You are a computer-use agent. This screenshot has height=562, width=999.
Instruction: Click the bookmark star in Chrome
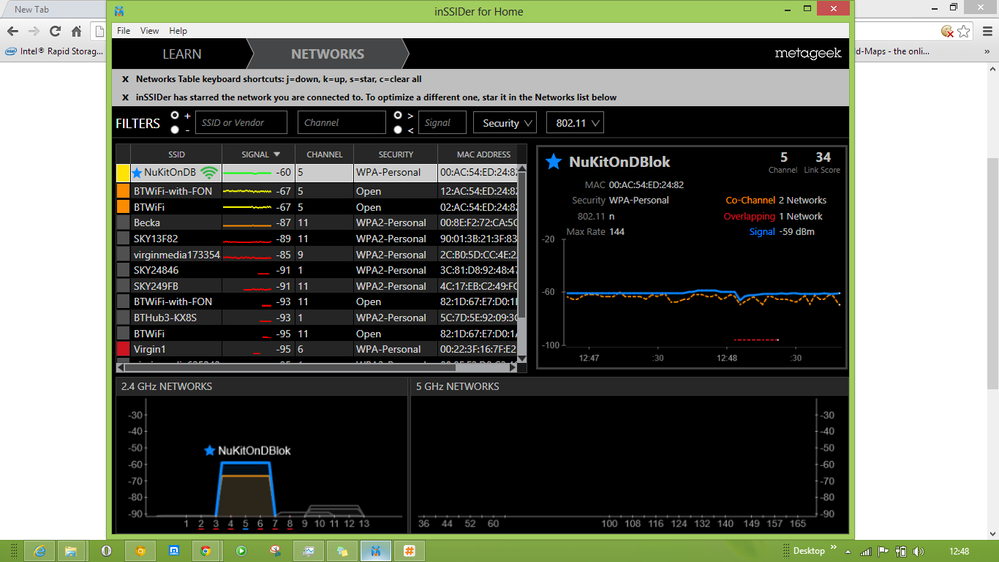[964, 31]
